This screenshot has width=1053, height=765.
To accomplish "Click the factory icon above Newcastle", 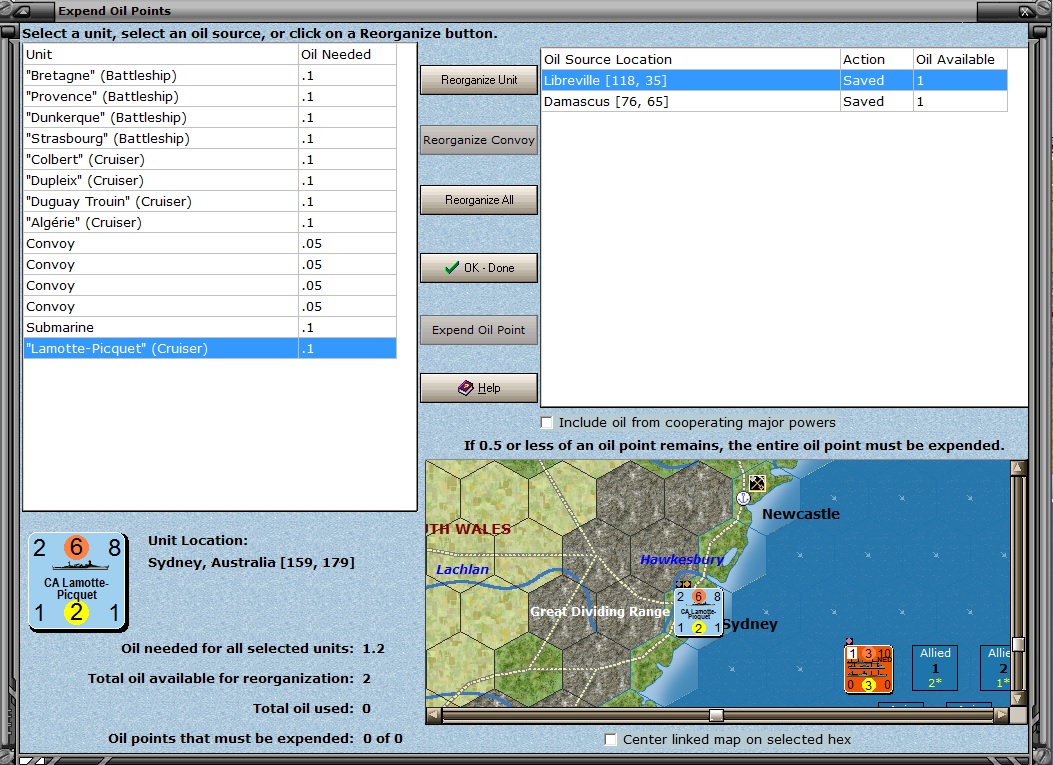I will click(757, 483).
